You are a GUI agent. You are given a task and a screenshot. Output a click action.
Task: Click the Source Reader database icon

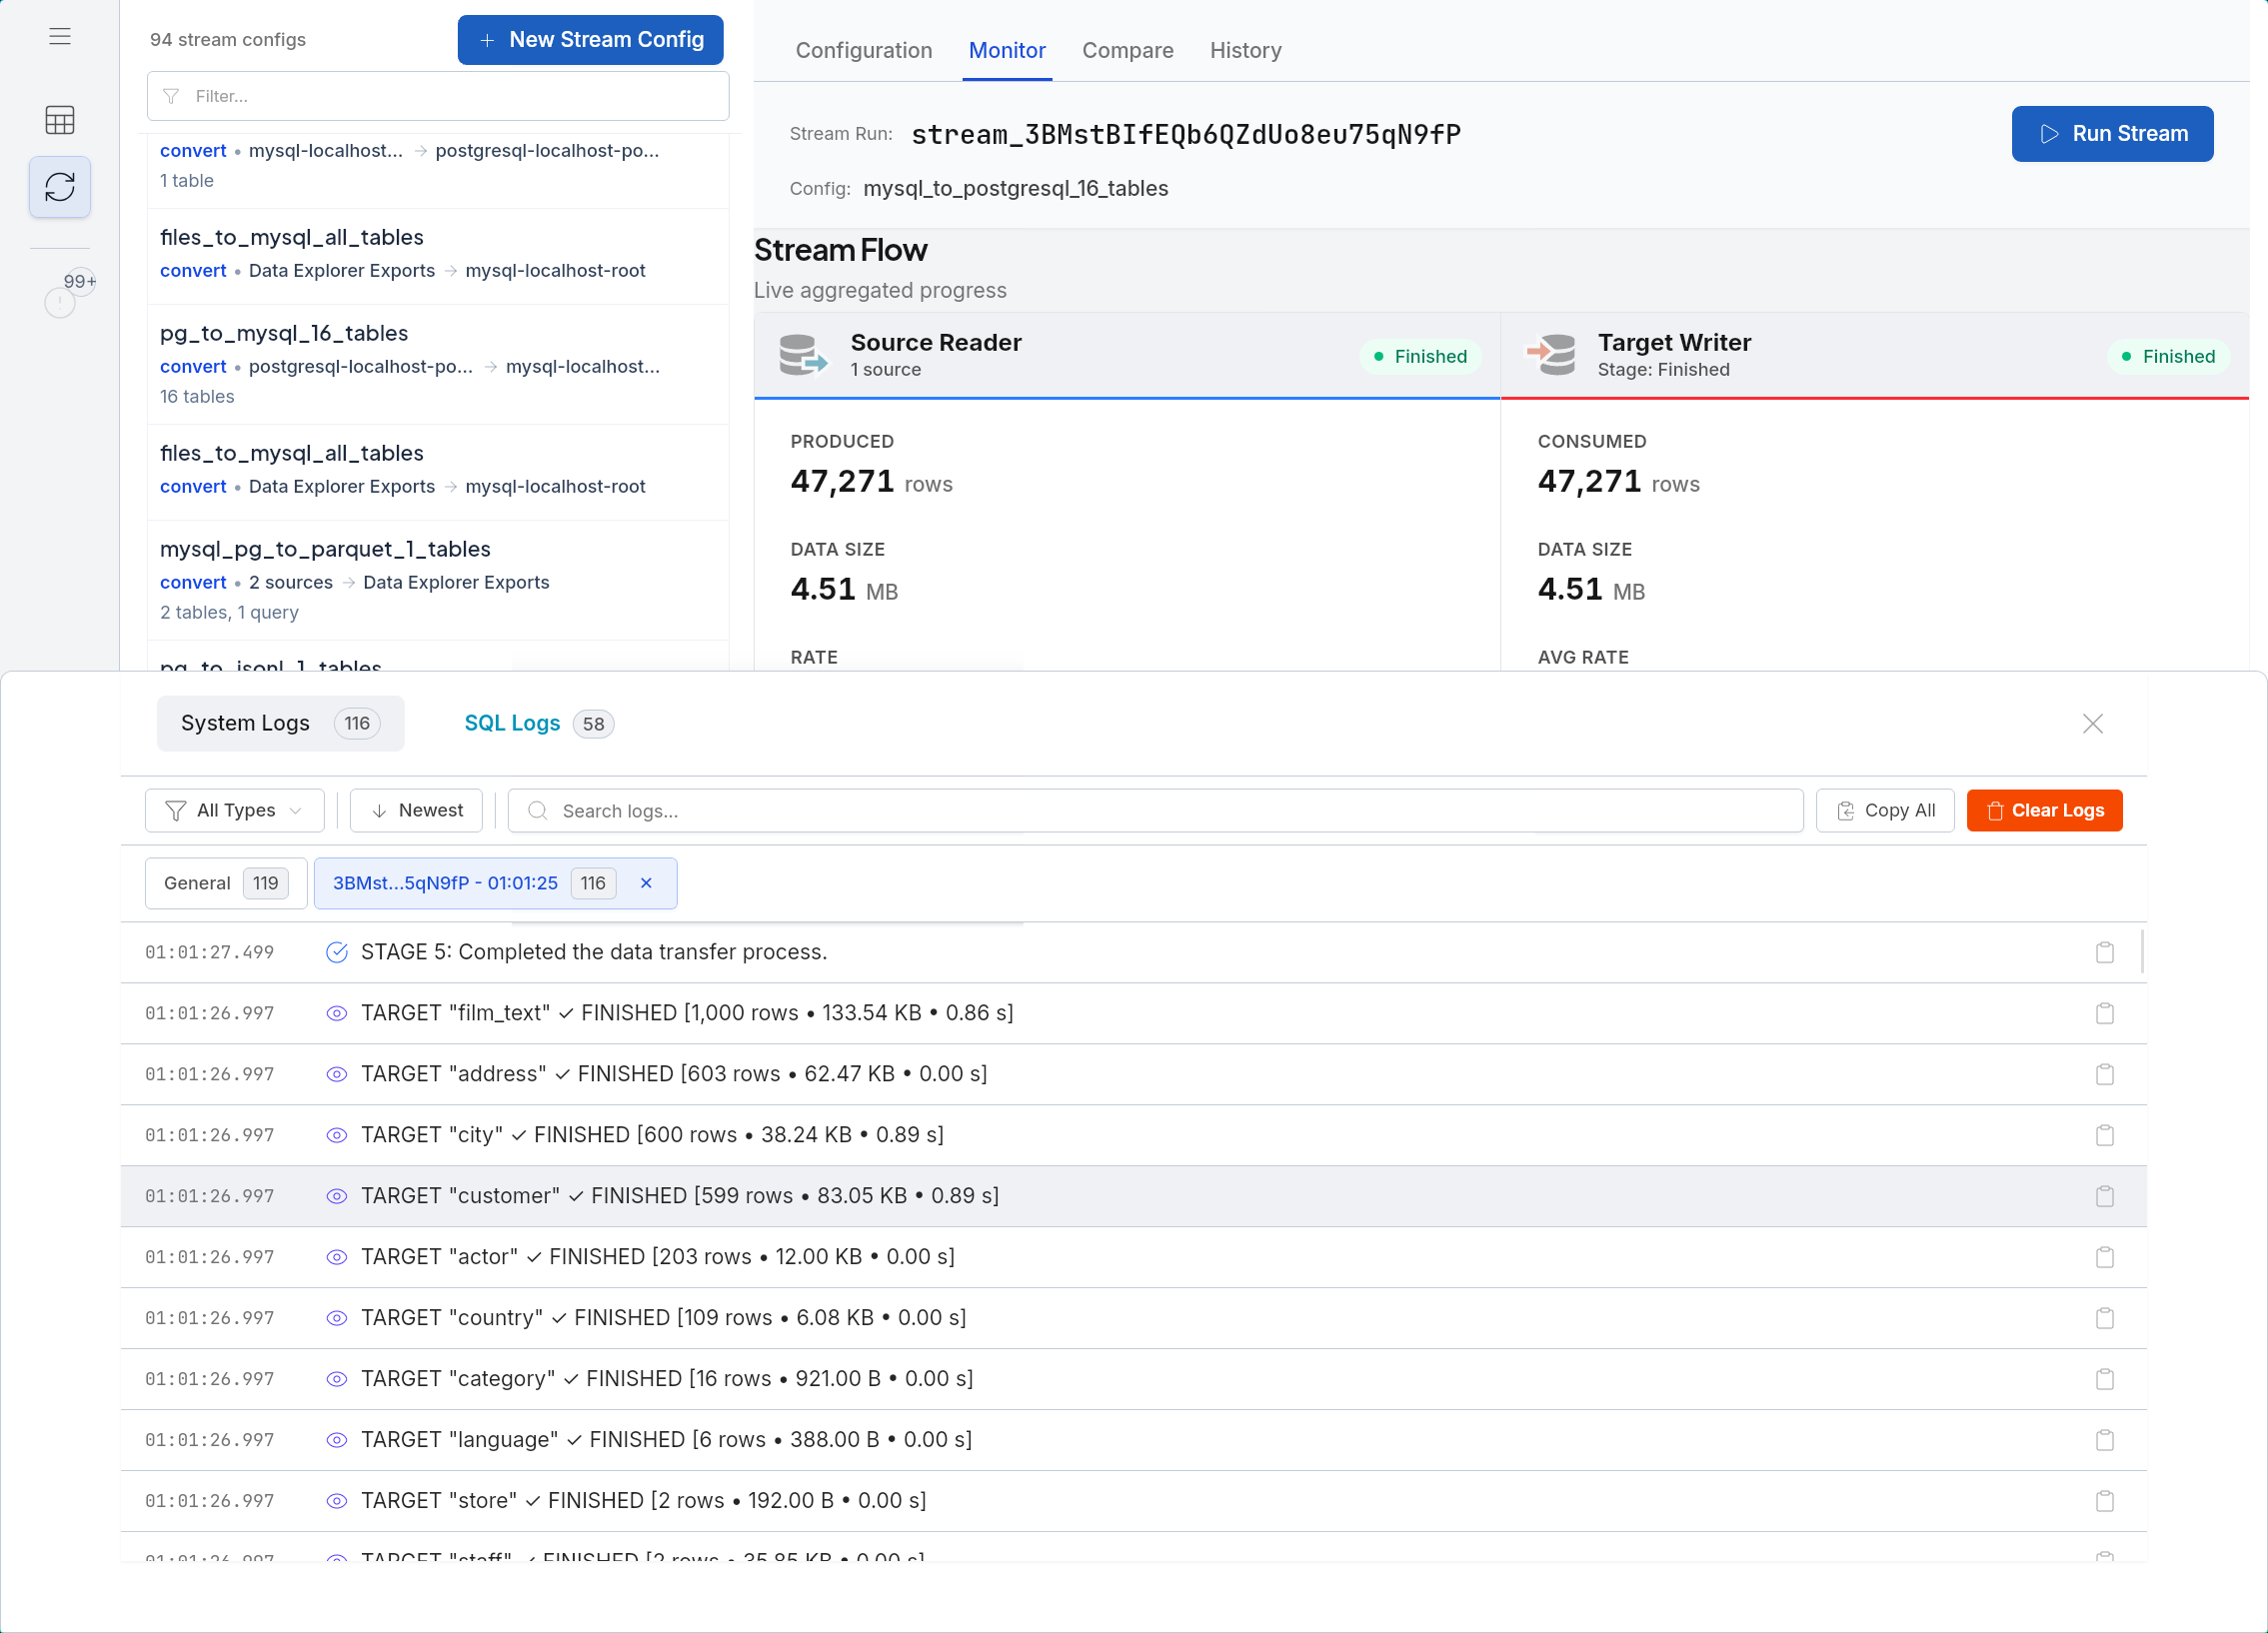point(803,355)
